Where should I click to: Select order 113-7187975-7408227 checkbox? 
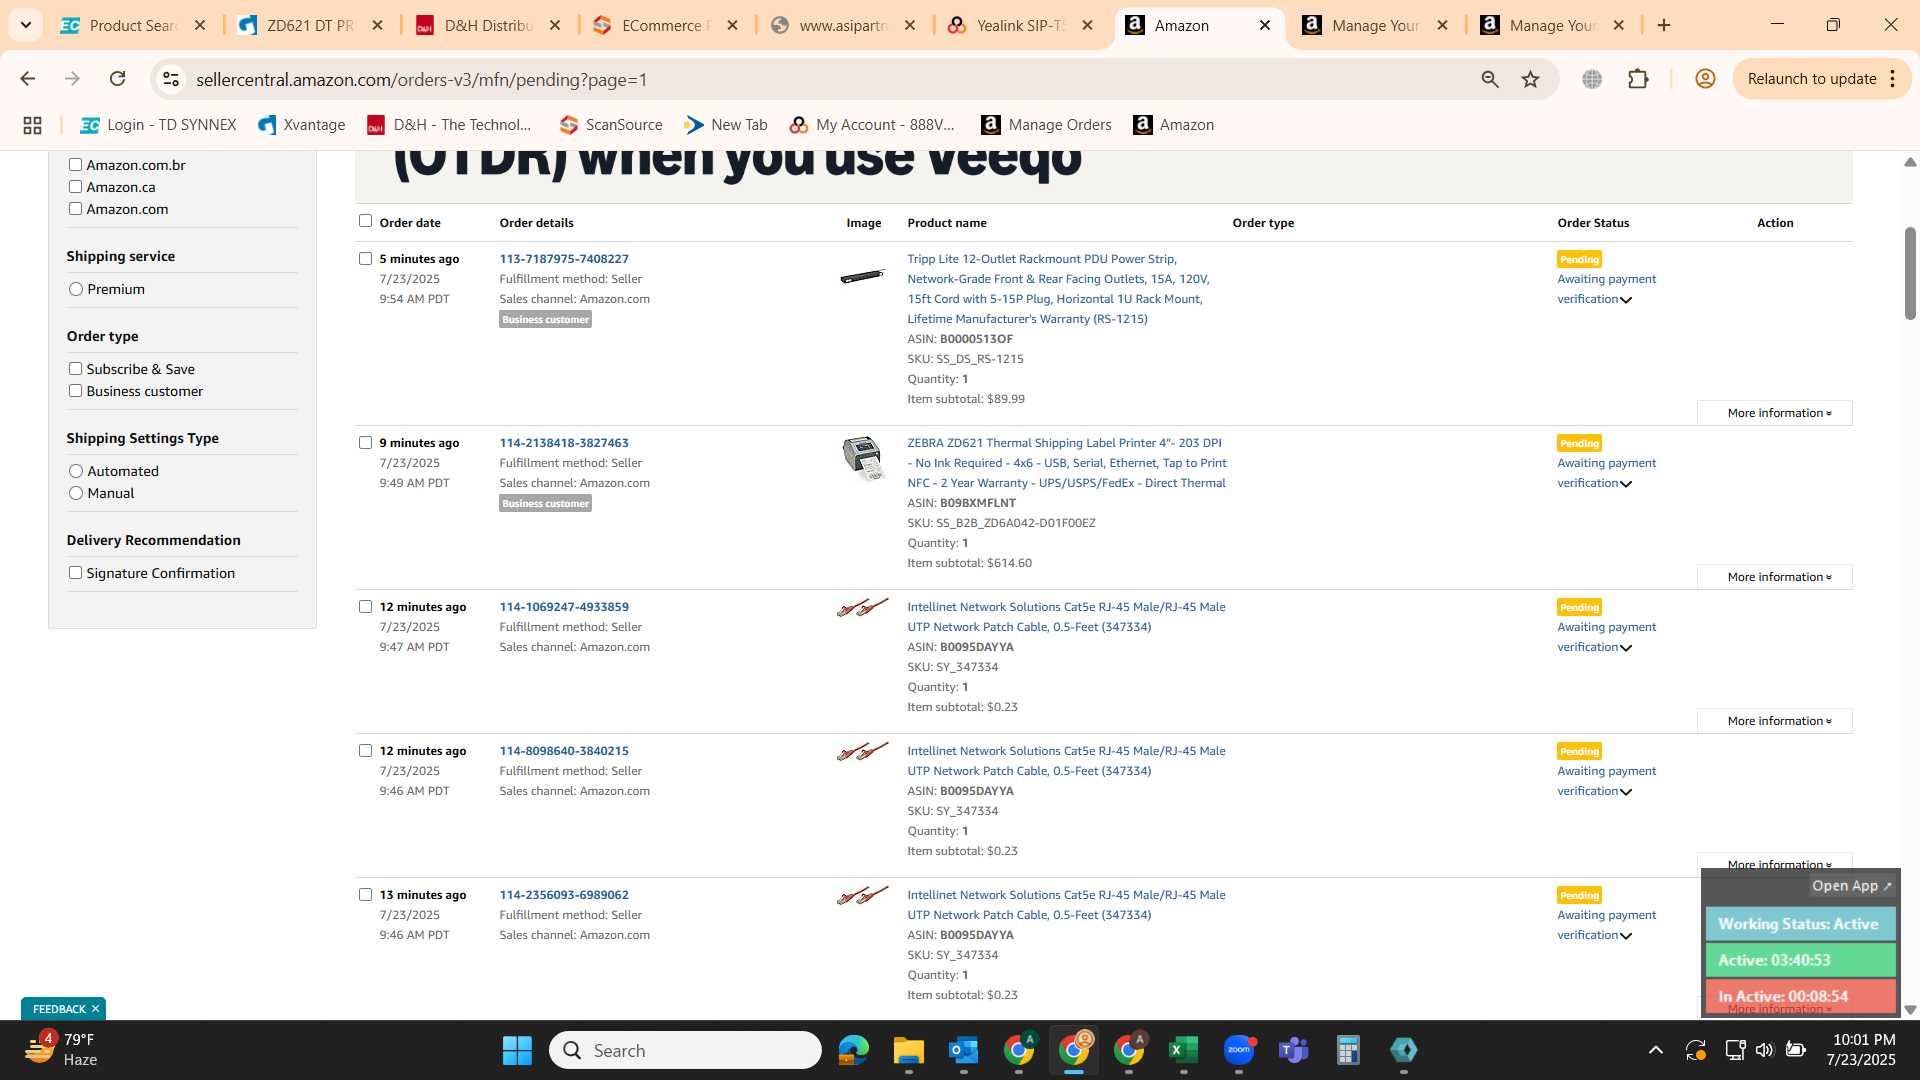tap(365, 259)
